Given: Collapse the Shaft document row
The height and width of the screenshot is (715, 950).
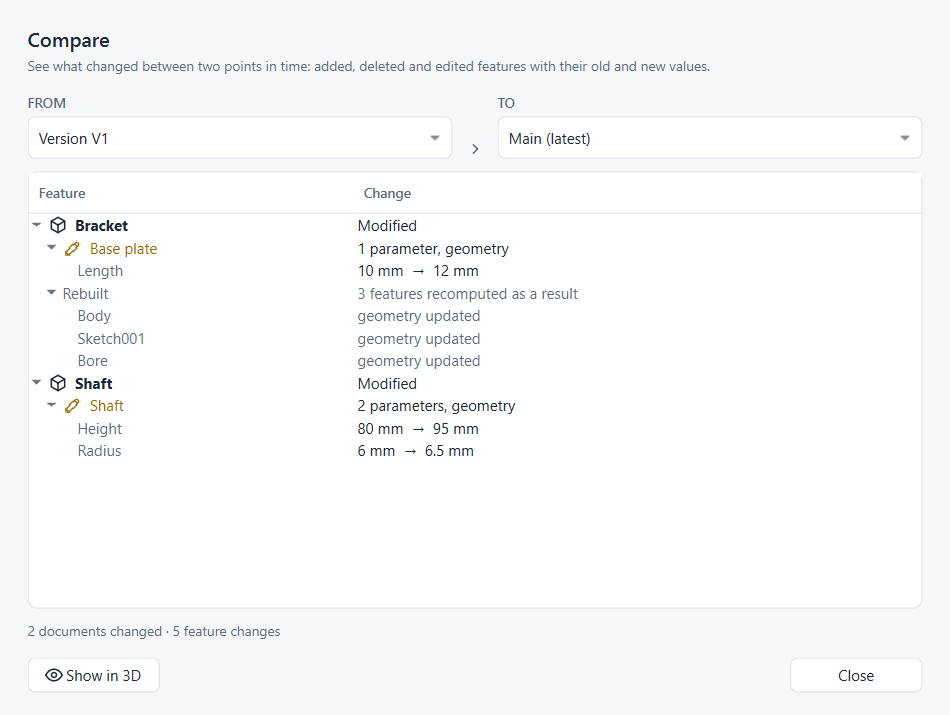Looking at the screenshot, I should coord(36,382).
